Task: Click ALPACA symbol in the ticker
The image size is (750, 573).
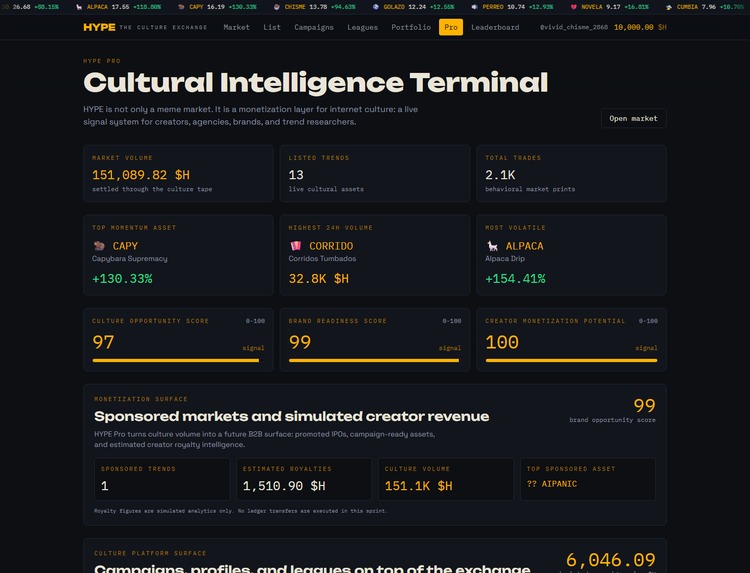Action: (x=97, y=7)
